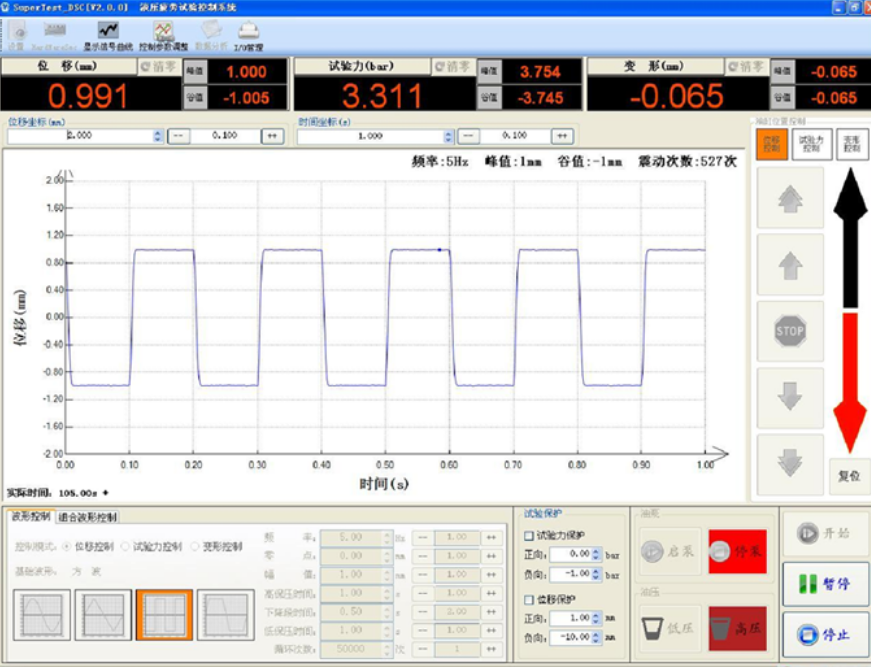The height and width of the screenshot is (667, 871).
Task: Click the 位移坐标 ++ increment button
Action: coord(271,136)
